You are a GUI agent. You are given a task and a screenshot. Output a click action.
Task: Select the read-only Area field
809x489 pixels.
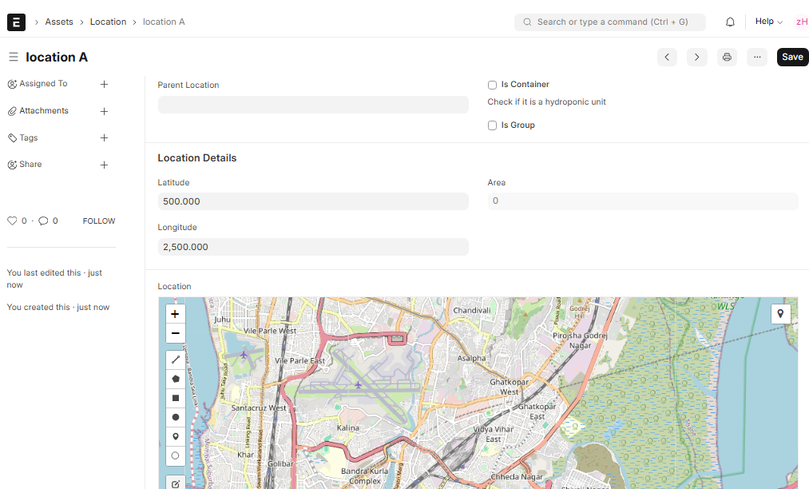(x=643, y=201)
